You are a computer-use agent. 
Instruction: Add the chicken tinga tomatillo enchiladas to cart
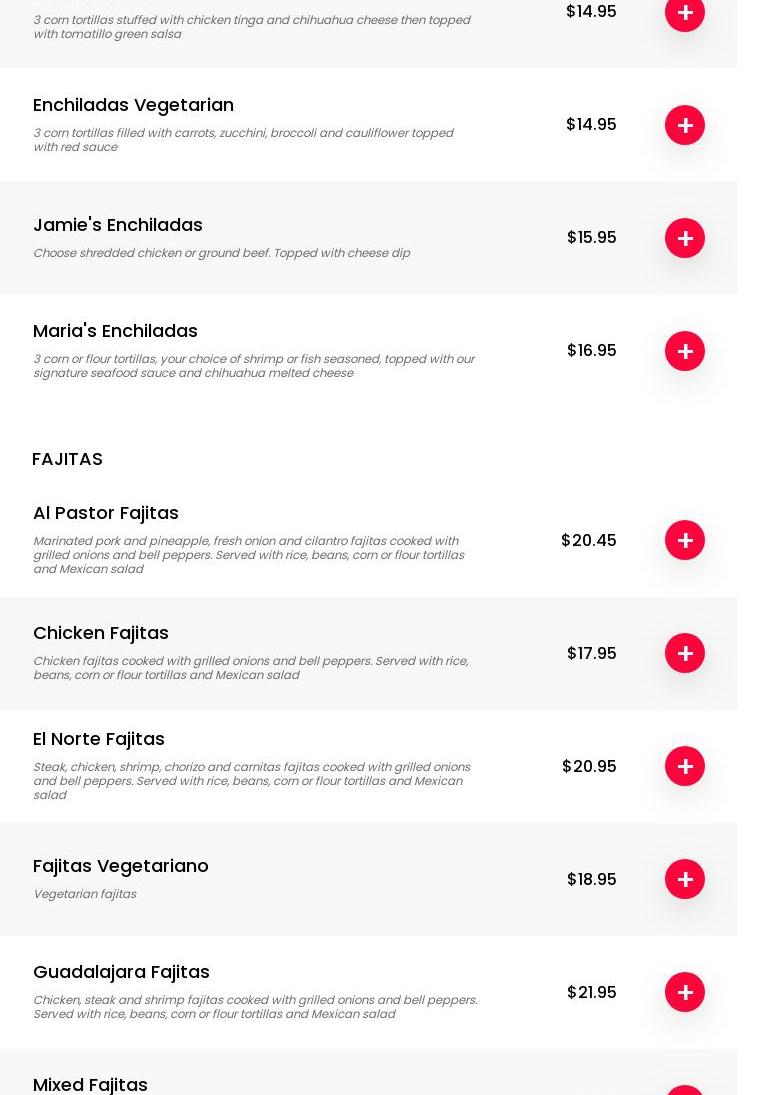(684, 13)
